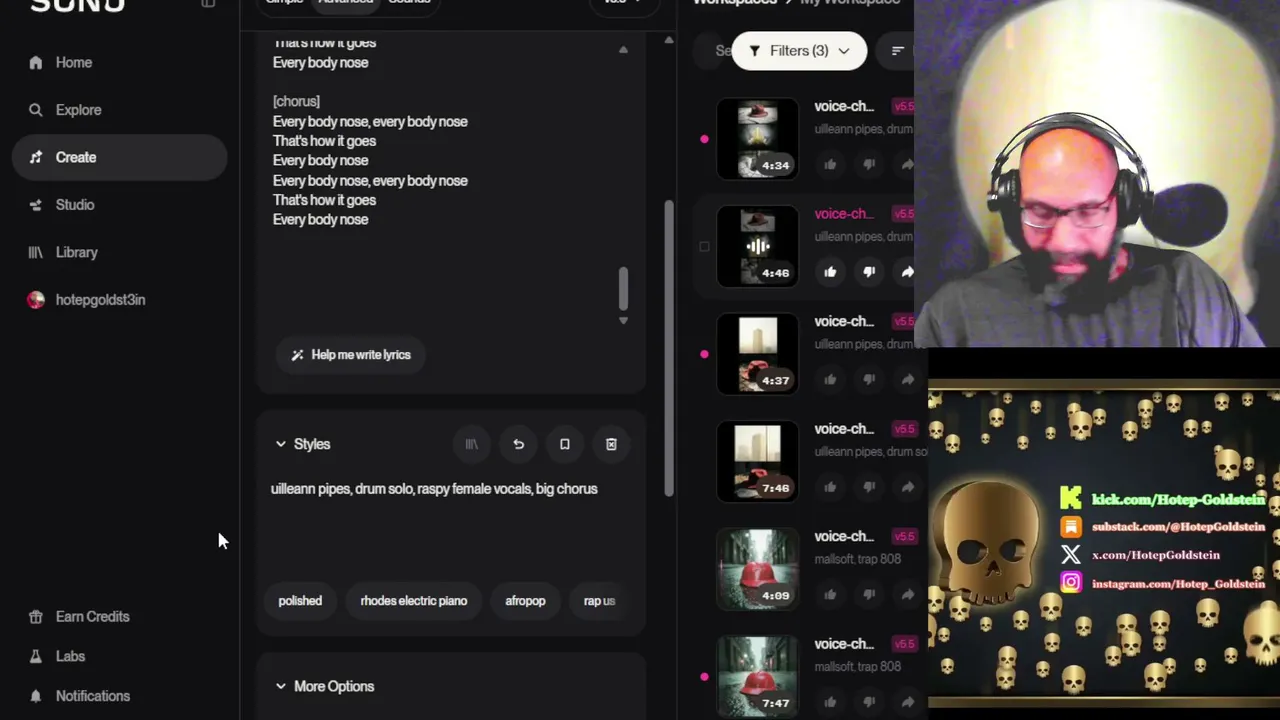Collapse the Styles section
This screenshot has width=1280, height=720.
[302, 444]
